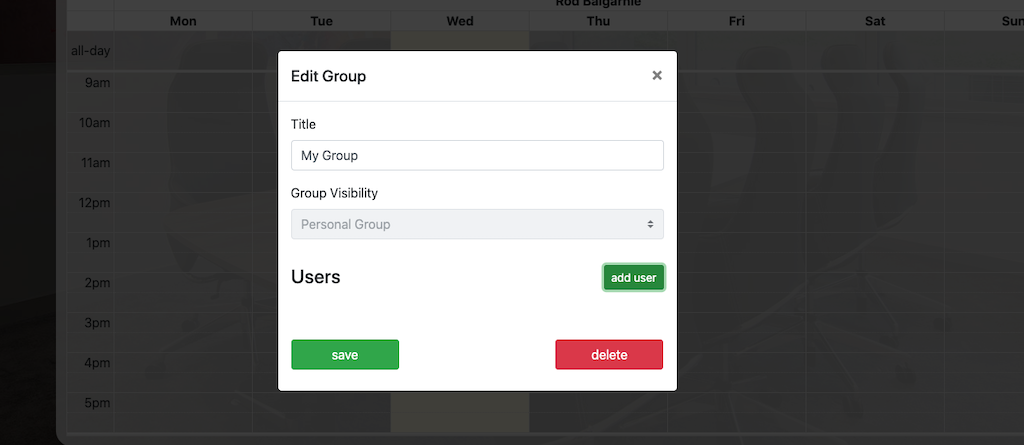Screen dimensions: 1024x445
Task: Select the Sat column header
Action: 875,21
